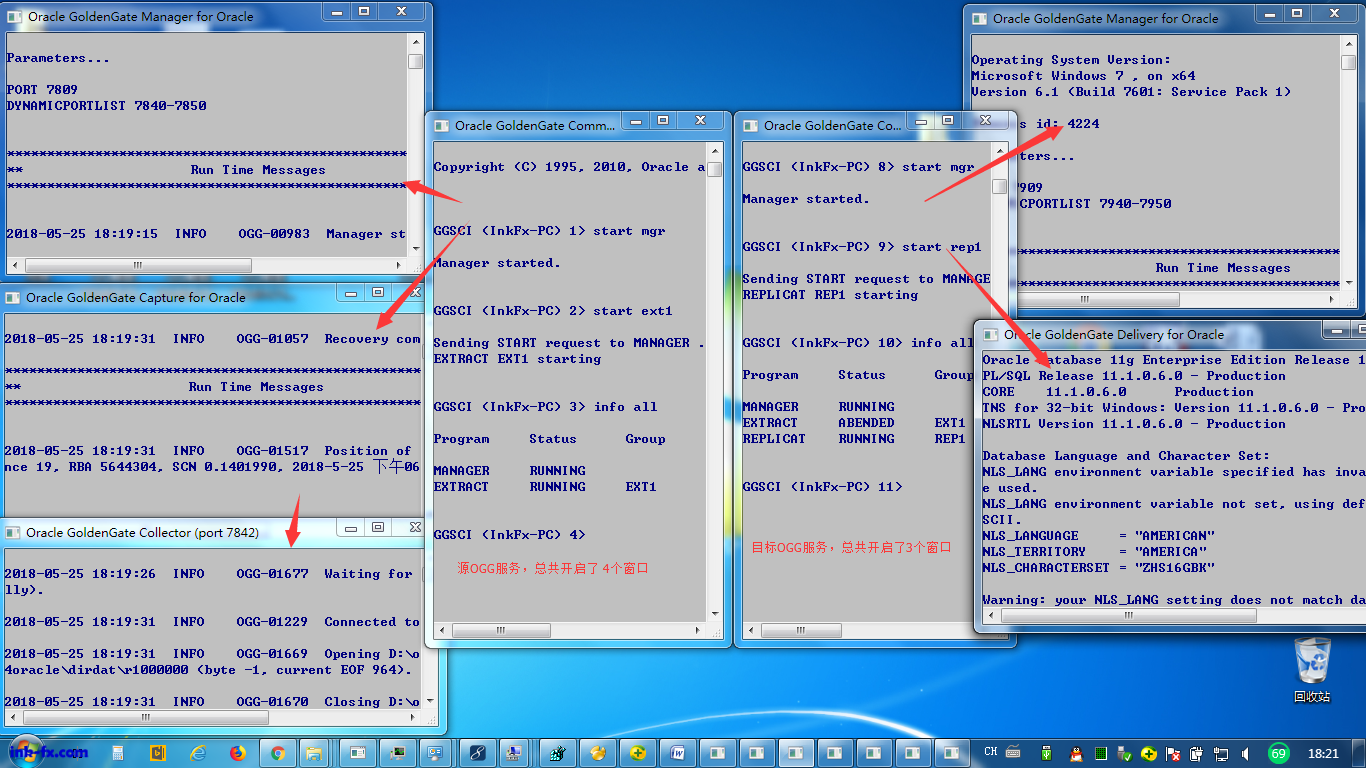Open system menu icon of Delivery window
This screenshot has width=1366, height=768.
pos(991,335)
